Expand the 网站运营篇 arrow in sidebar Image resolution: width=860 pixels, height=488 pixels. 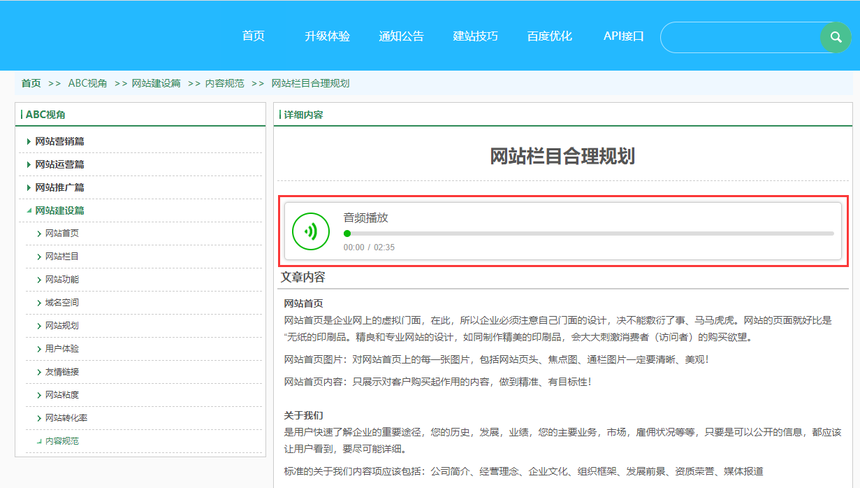[29, 164]
